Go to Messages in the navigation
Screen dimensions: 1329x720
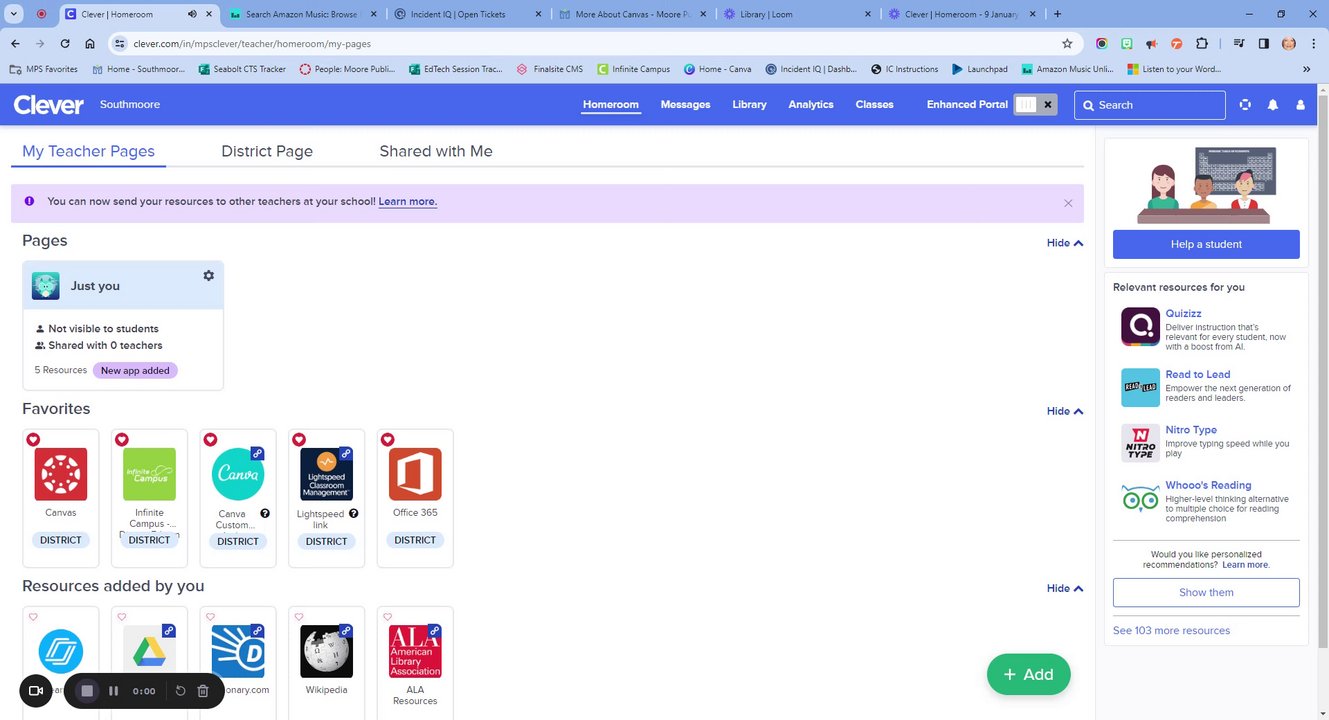point(685,105)
